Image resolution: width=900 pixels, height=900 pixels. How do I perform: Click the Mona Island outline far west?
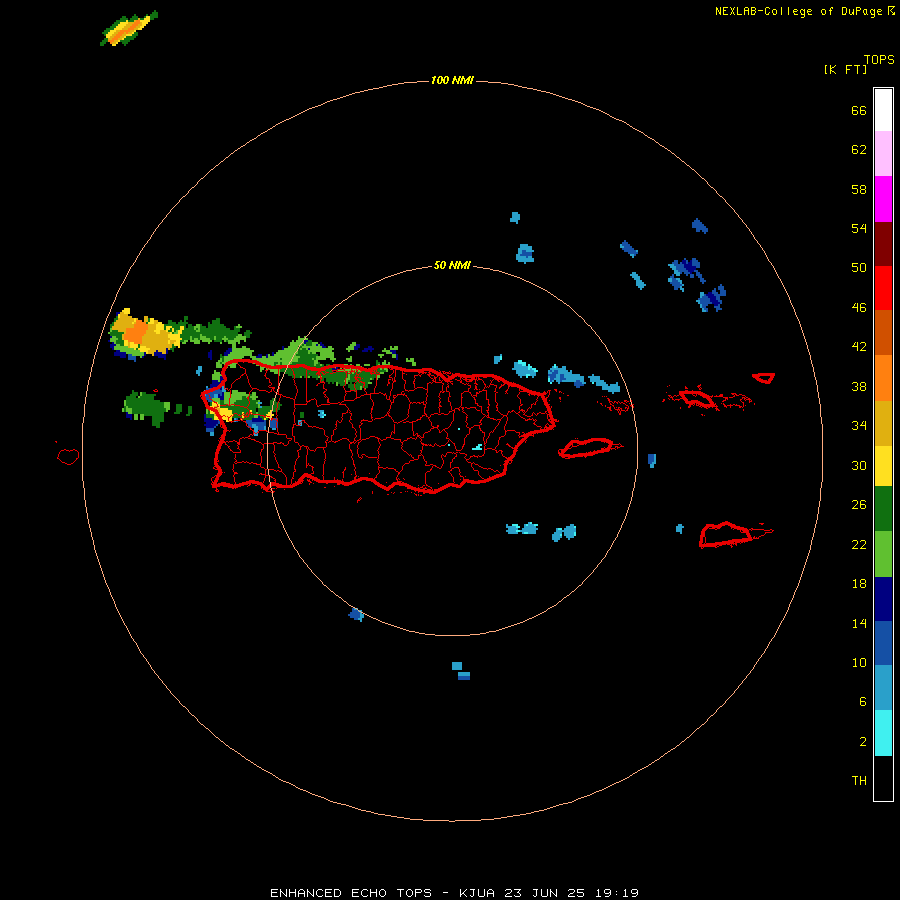coord(68,456)
